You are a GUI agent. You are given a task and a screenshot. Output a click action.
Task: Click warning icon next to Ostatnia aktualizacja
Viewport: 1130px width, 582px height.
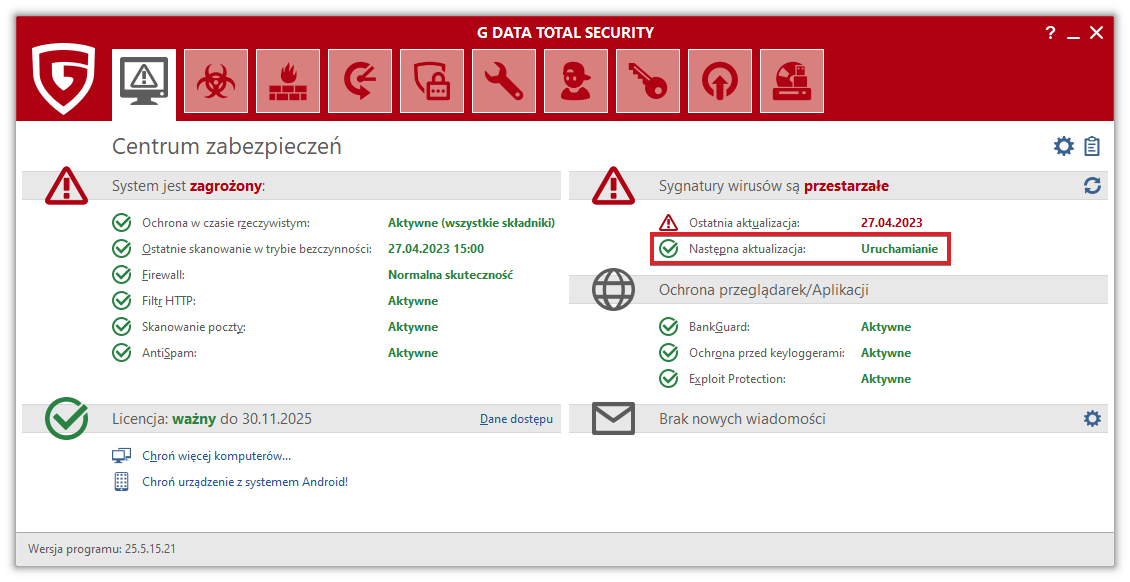669,223
